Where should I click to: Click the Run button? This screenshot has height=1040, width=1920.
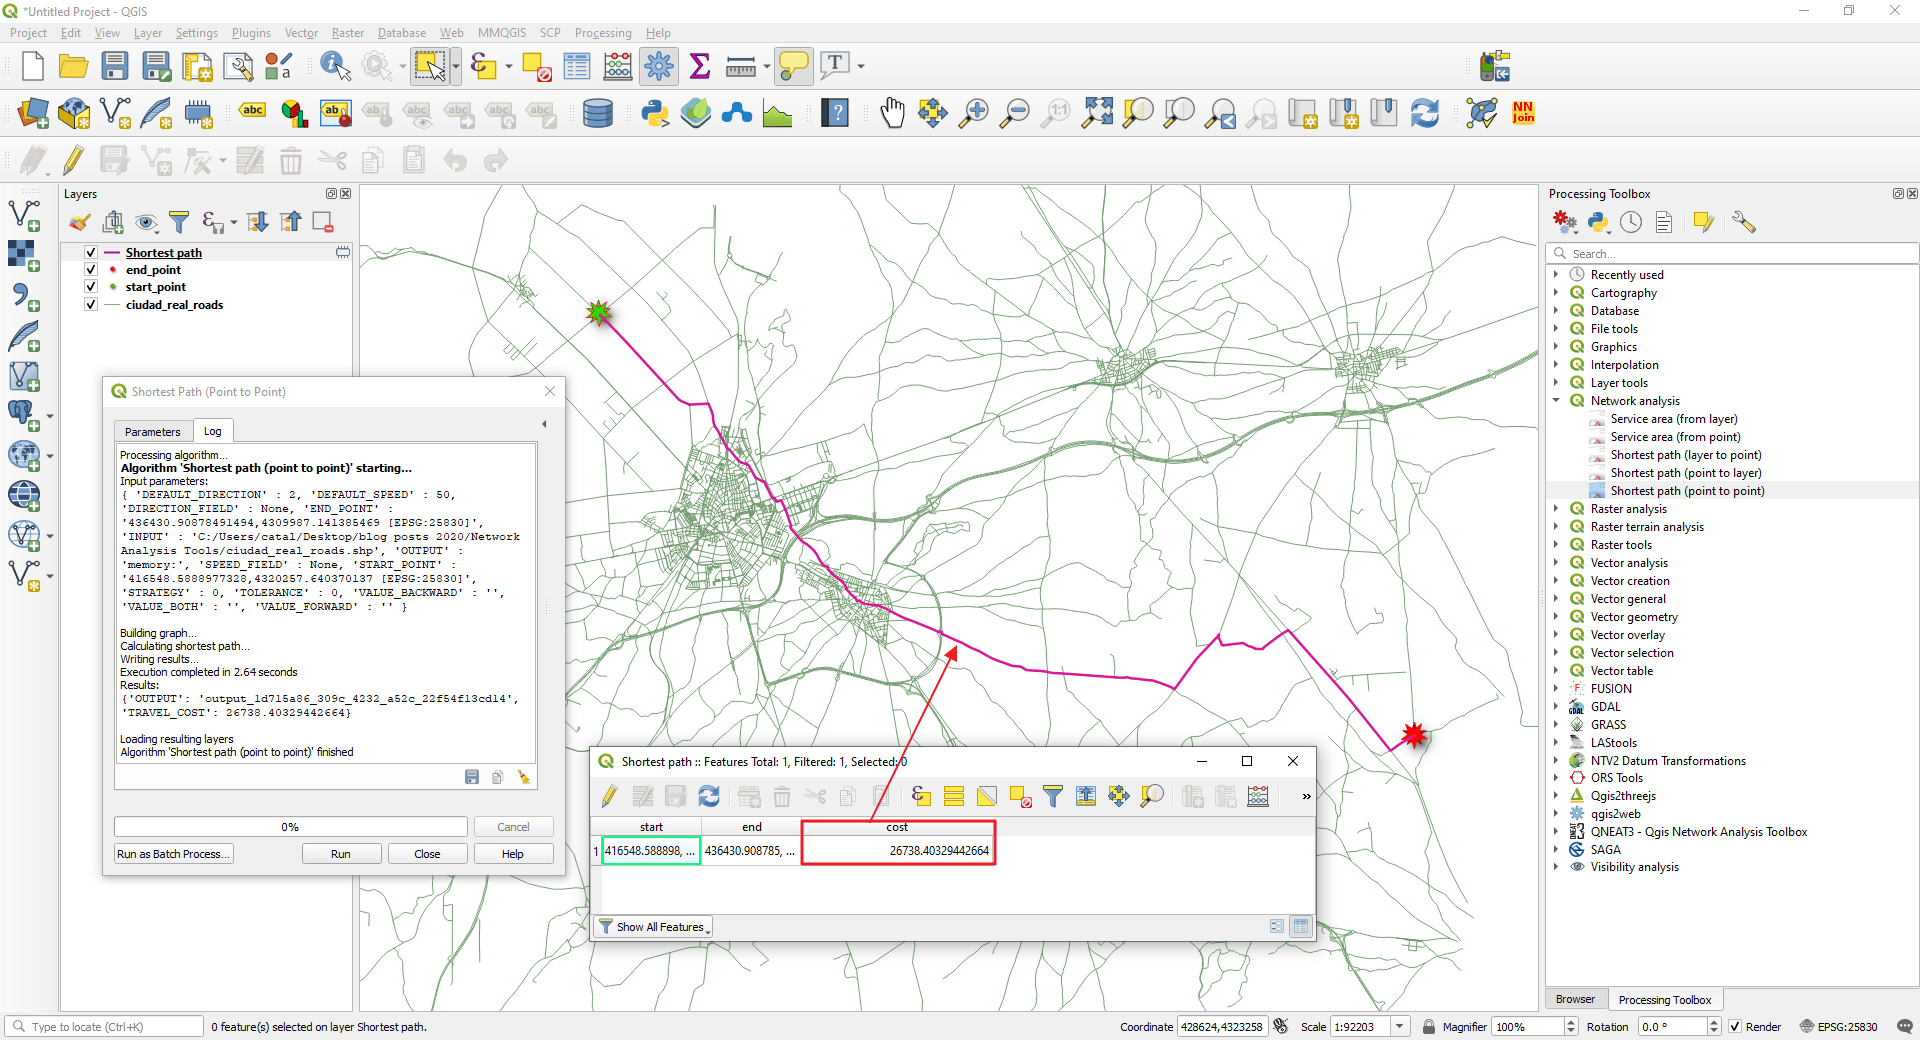341,854
